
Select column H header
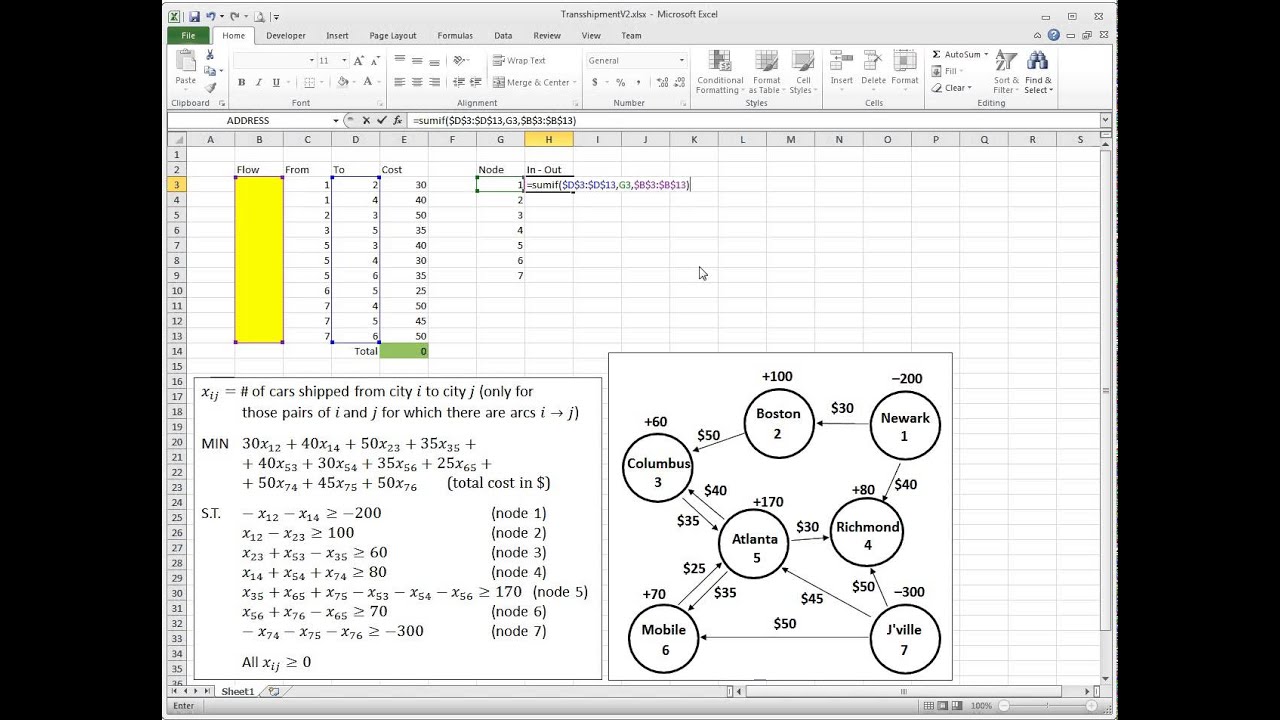[x=549, y=139]
